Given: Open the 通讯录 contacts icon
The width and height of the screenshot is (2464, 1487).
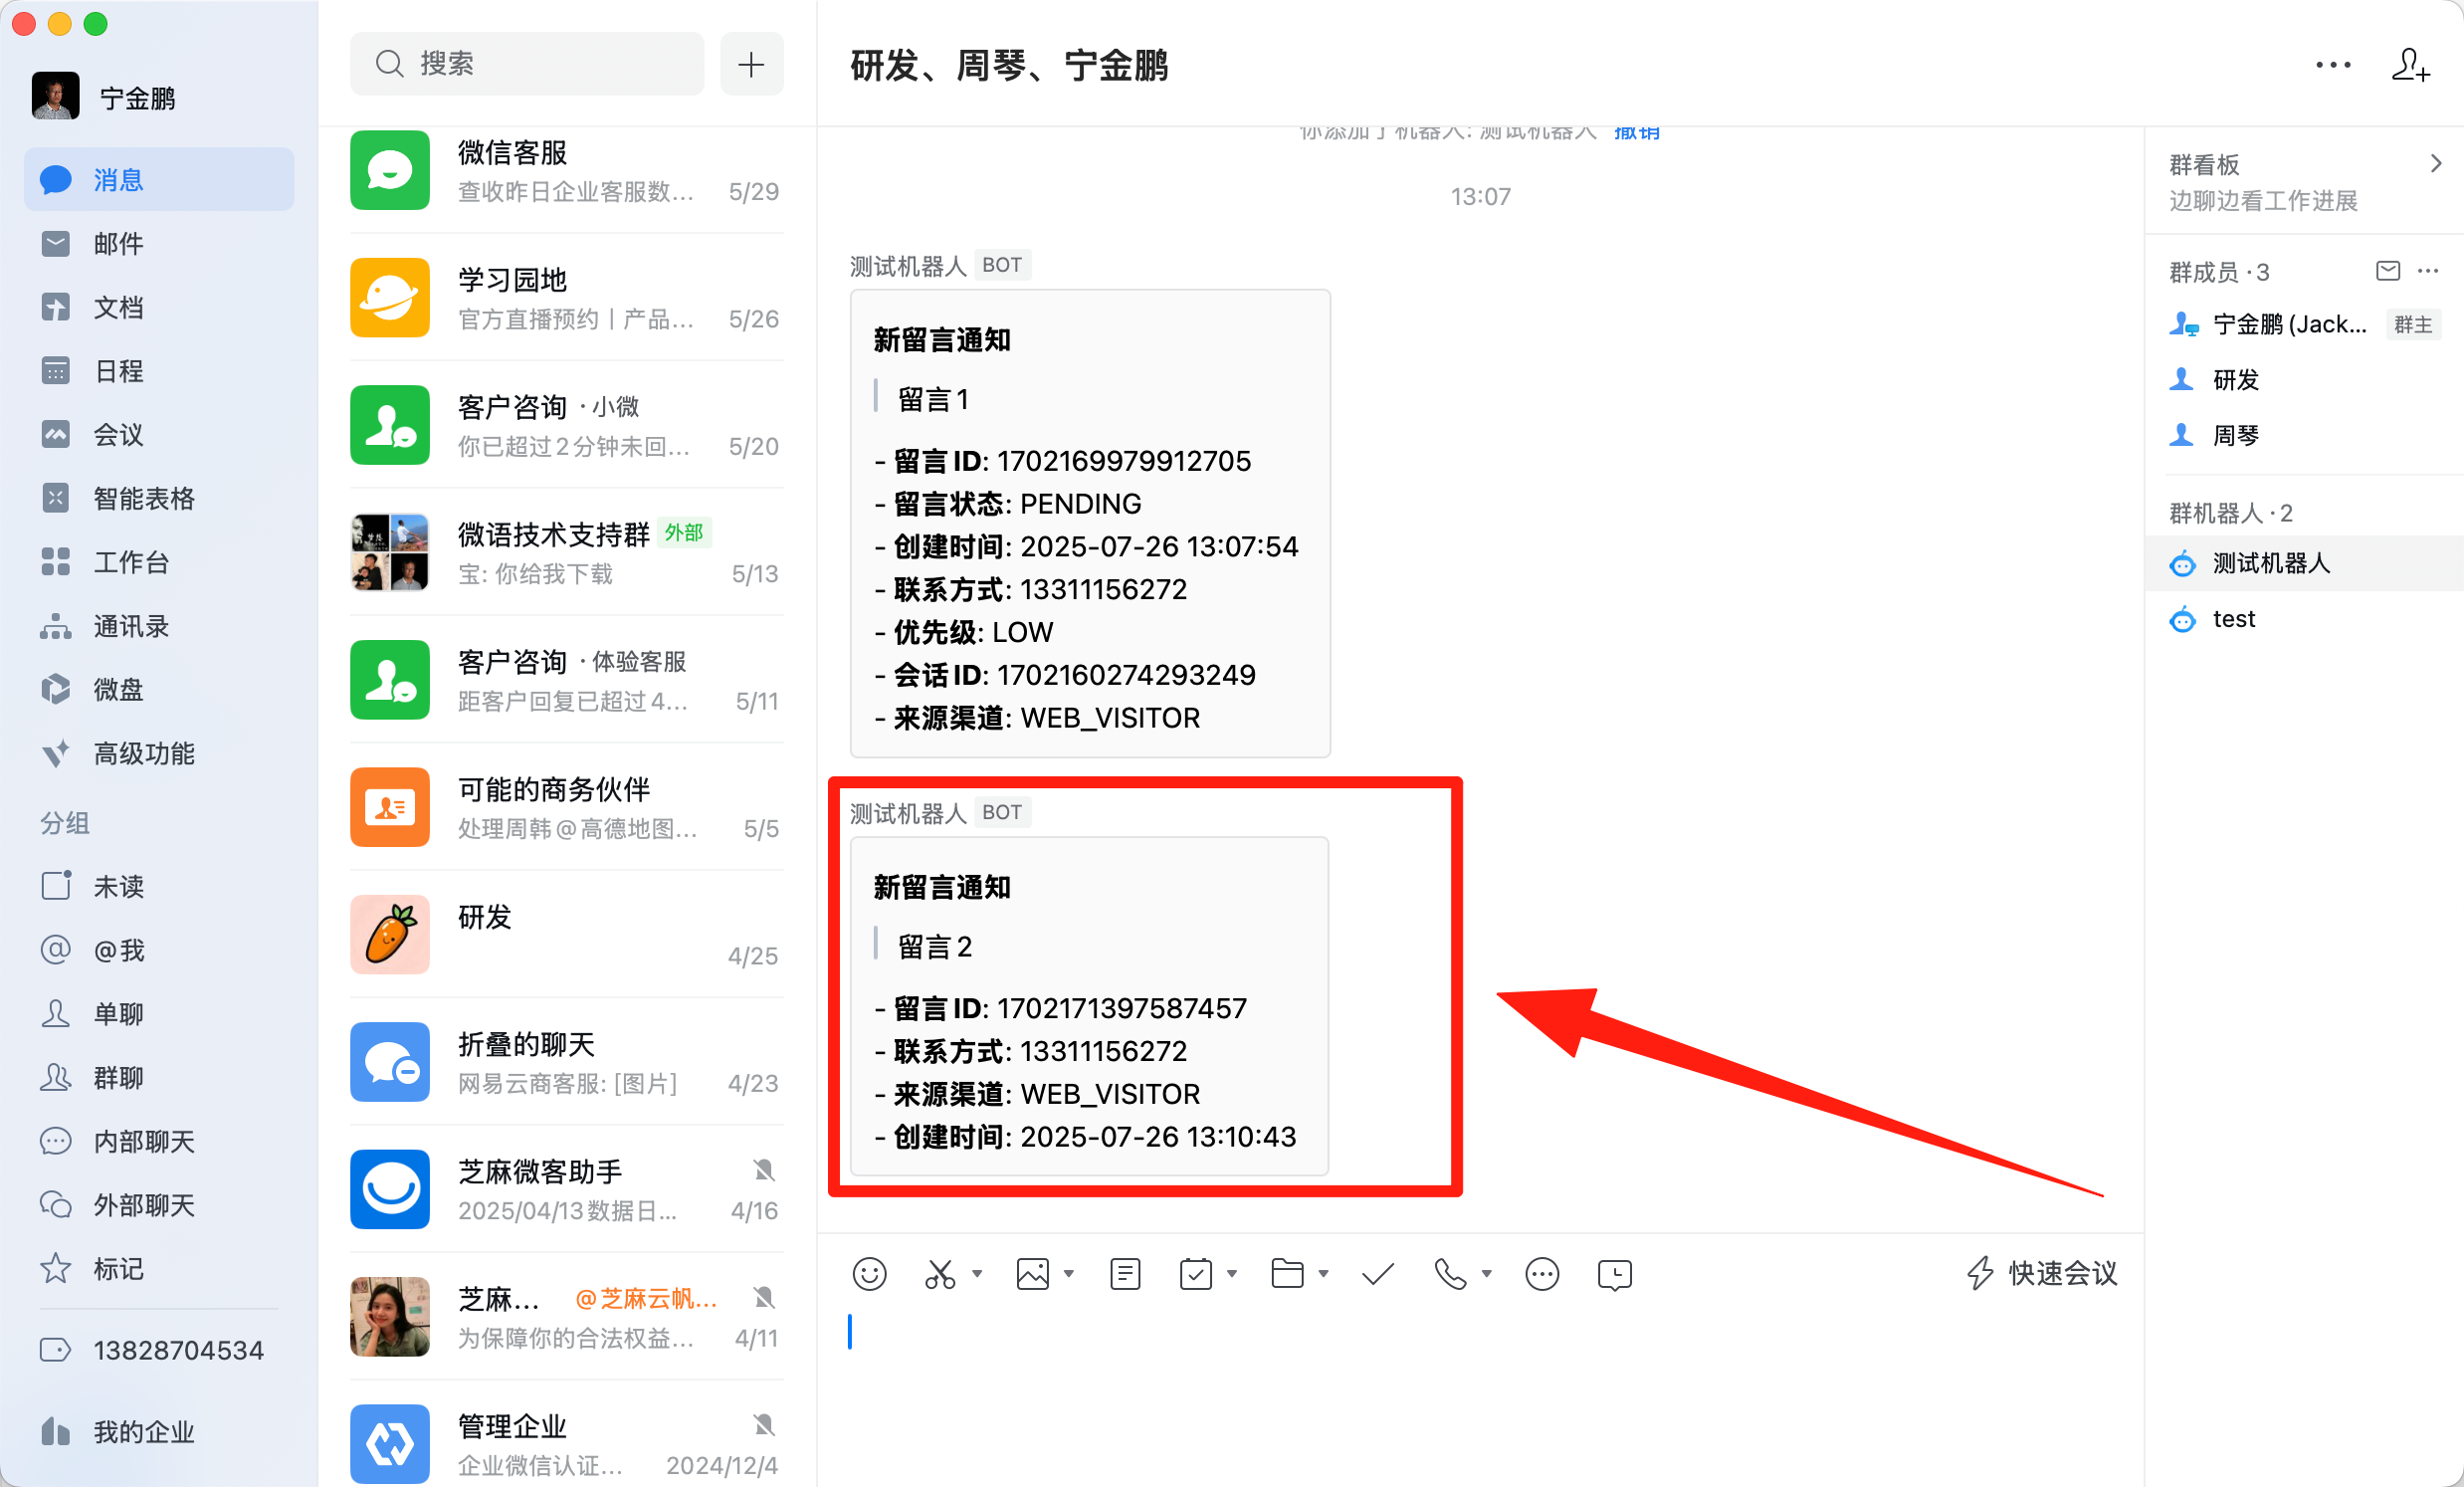Looking at the screenshot, I should coord(56,626).
